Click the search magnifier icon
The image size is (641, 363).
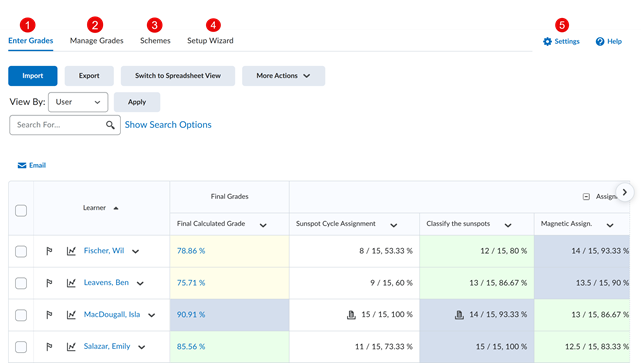tap(110, 125)
